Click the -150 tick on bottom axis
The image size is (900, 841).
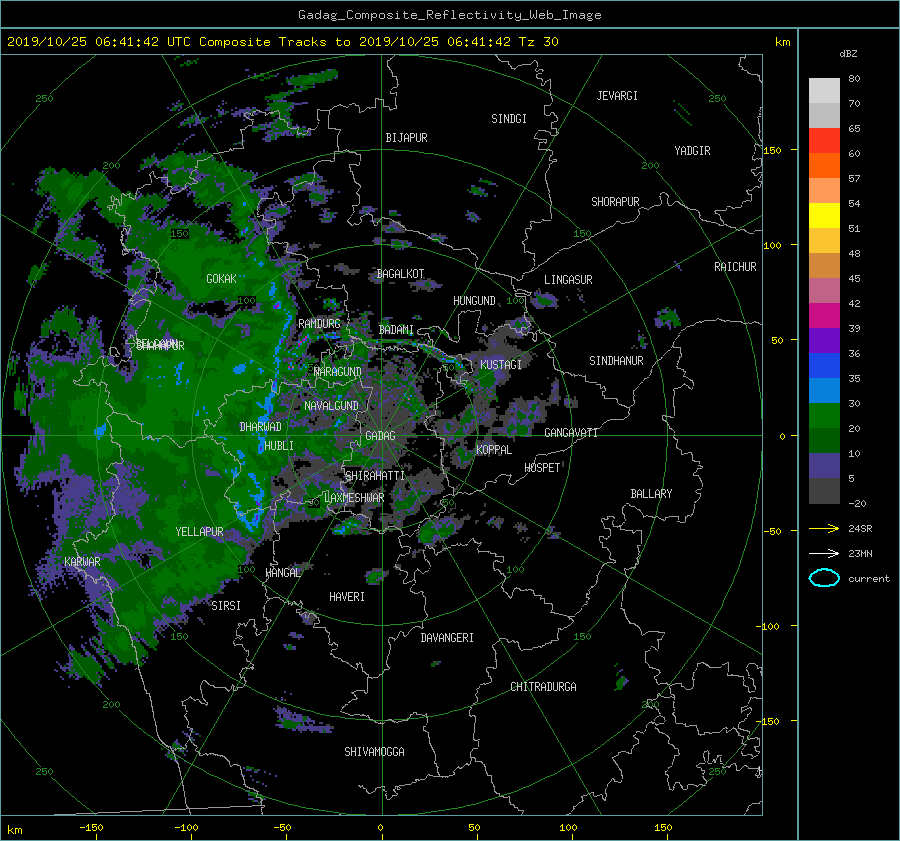point(91,828)
